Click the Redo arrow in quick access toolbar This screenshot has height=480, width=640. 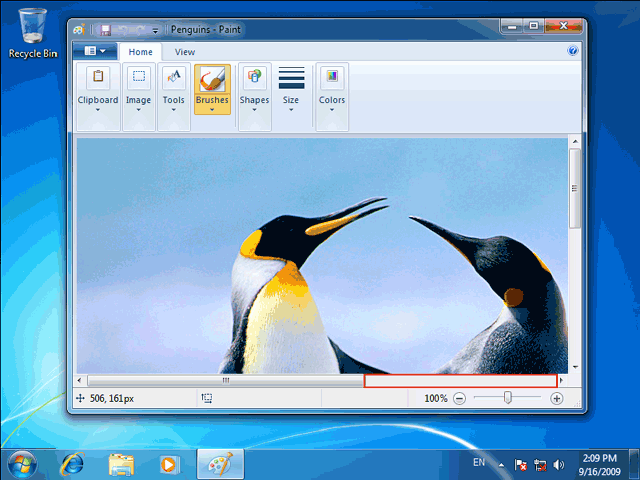point(140,30)
